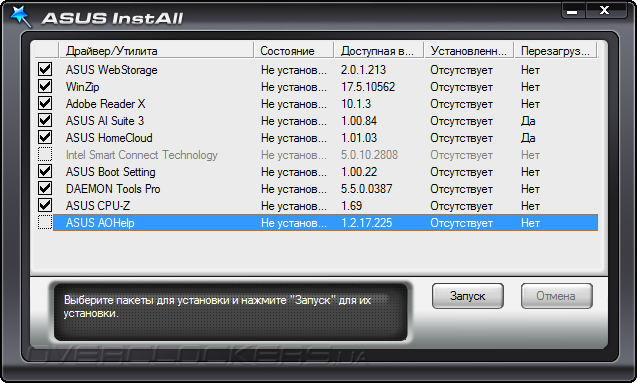
Task: Click the Да restart value for AI Suite 3
Action: [528, 121]
